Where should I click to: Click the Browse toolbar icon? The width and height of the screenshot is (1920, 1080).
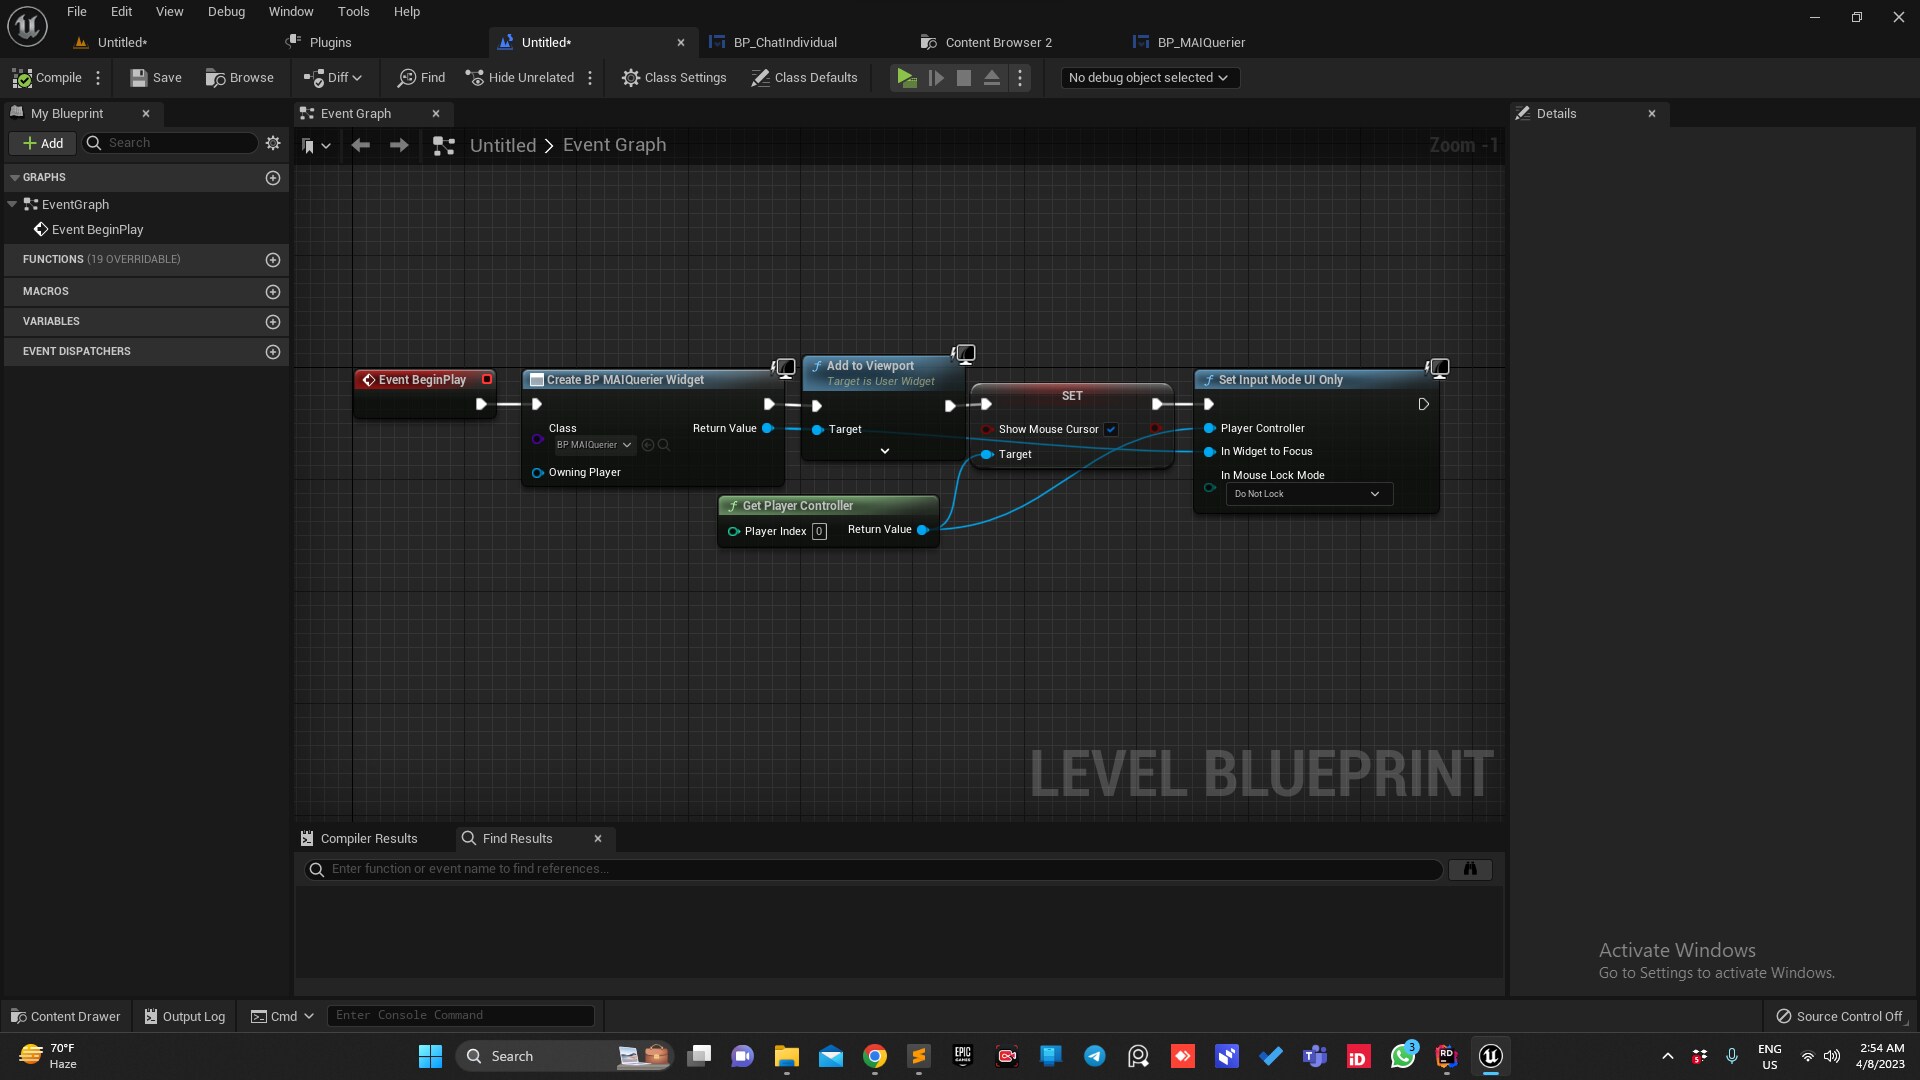240,78
